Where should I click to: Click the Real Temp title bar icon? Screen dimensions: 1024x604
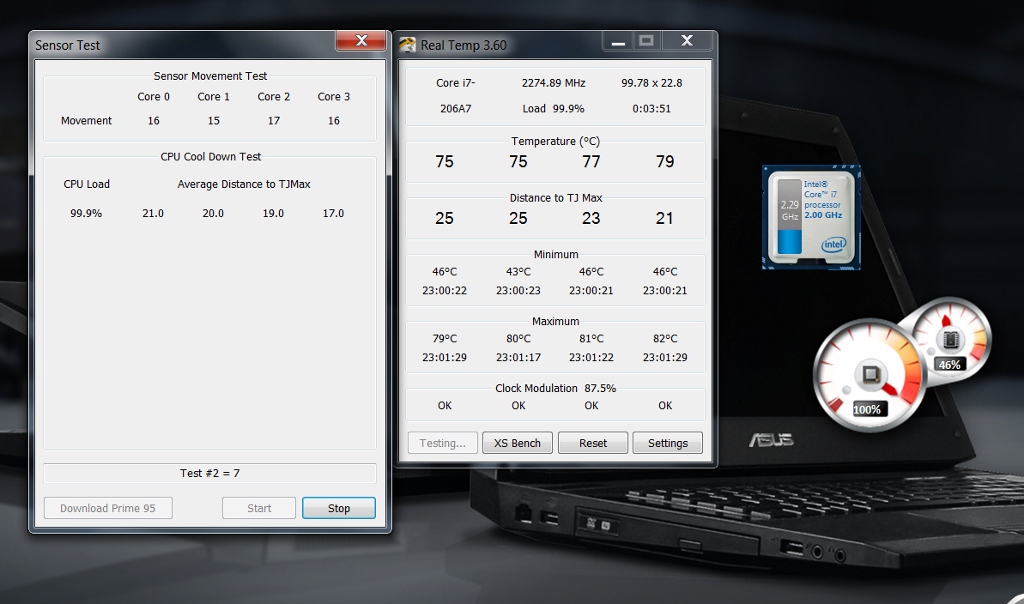pyautogui.click(x=408, y=44)
